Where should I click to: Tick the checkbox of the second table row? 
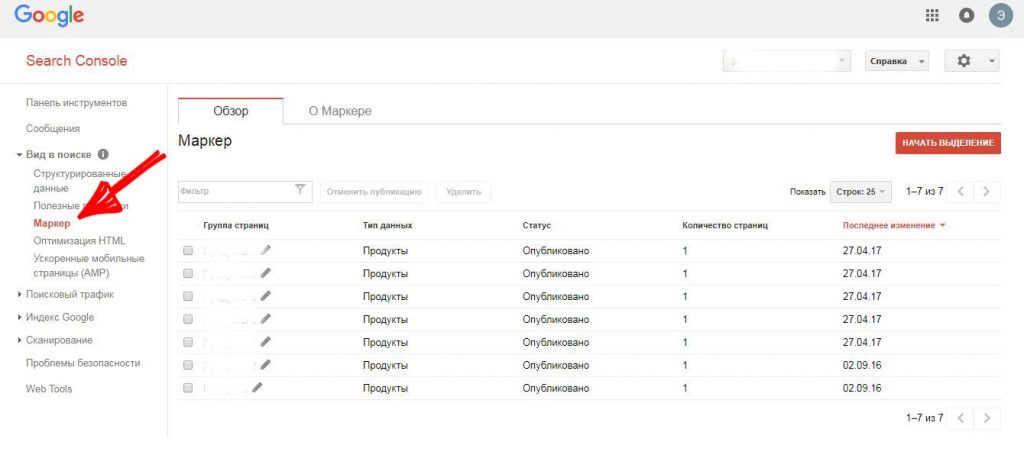[x=188, y=274]
